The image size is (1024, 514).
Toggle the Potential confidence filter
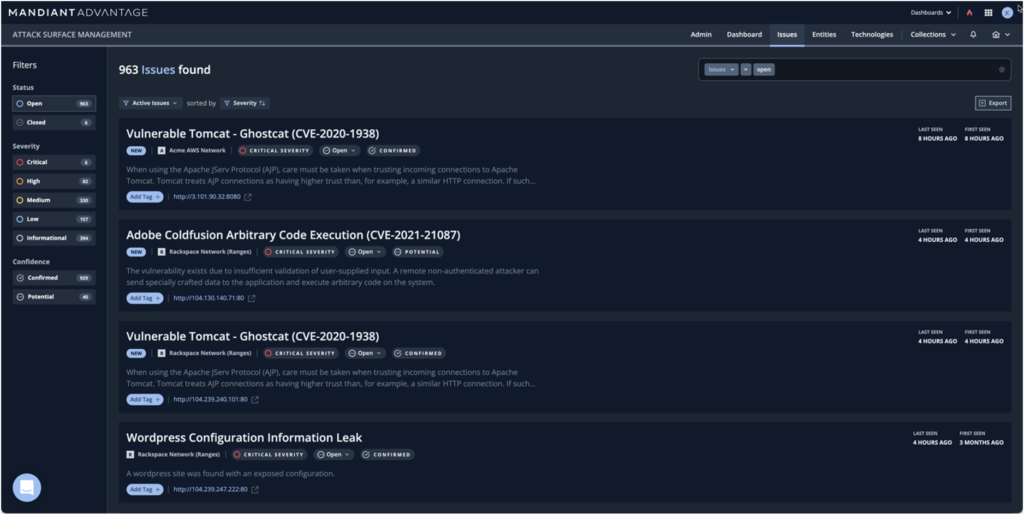tap(54, 297)
